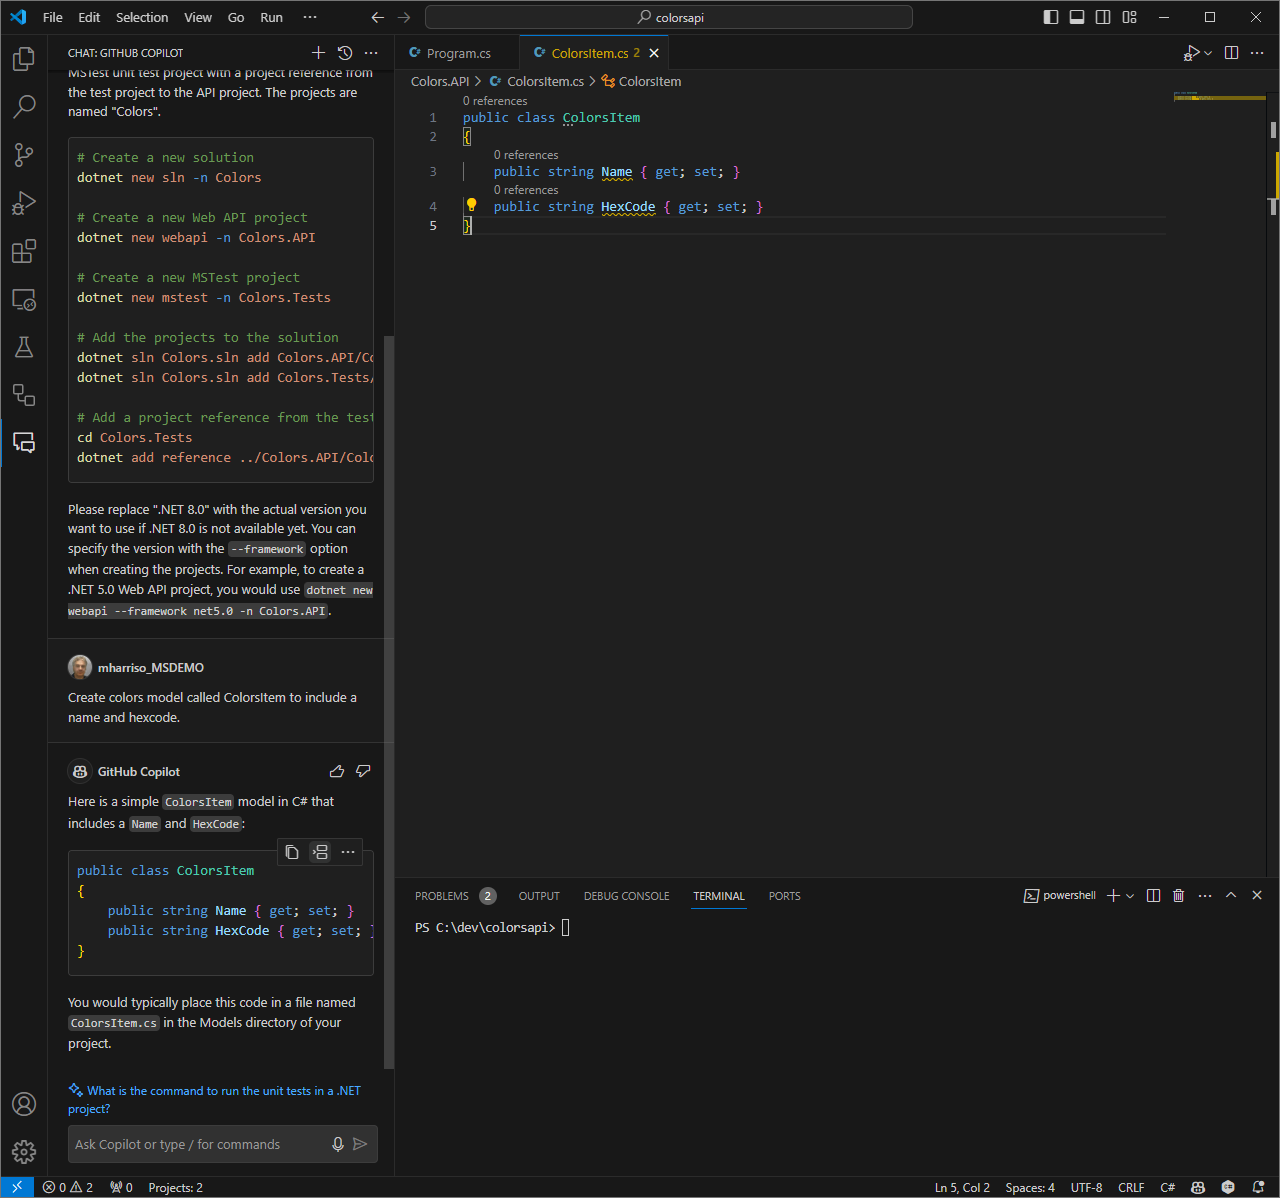Expand ColorsItem.cs breadcrumb chevron
The height and width of the screenshot is (1198, 1280).
click(592, 81)
